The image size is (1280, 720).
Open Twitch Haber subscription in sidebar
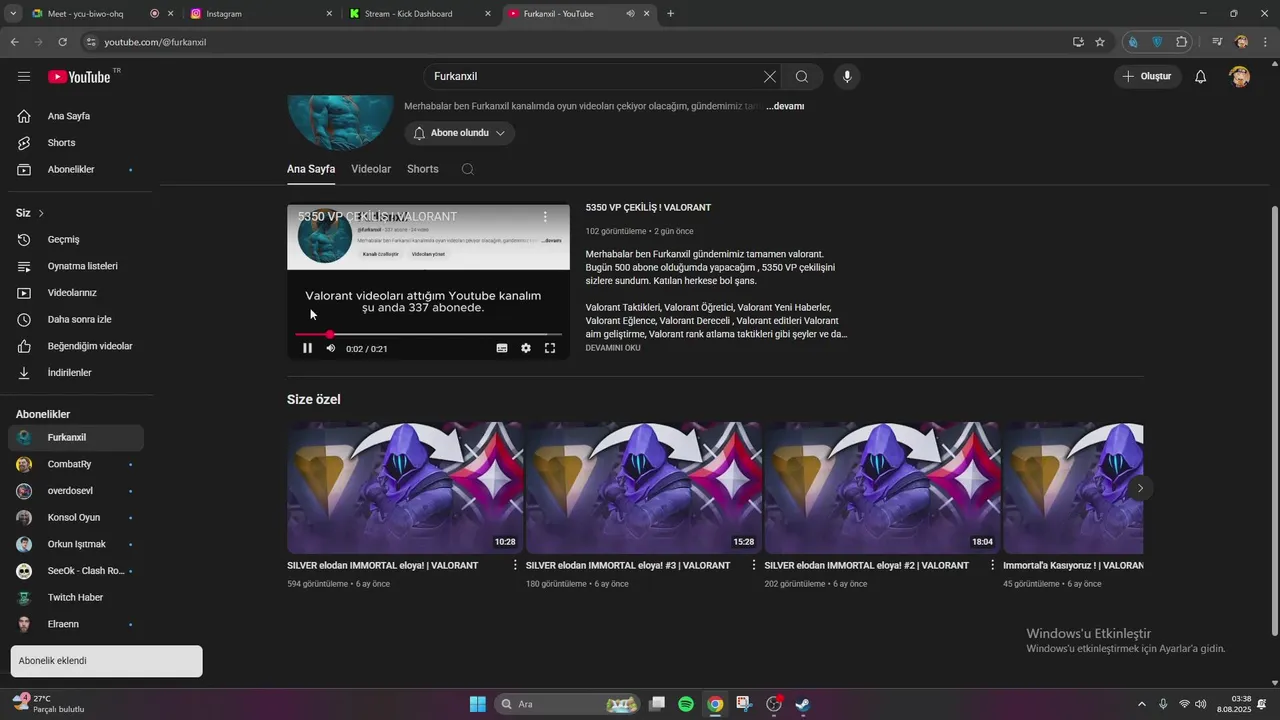click(x=76, y=598)
